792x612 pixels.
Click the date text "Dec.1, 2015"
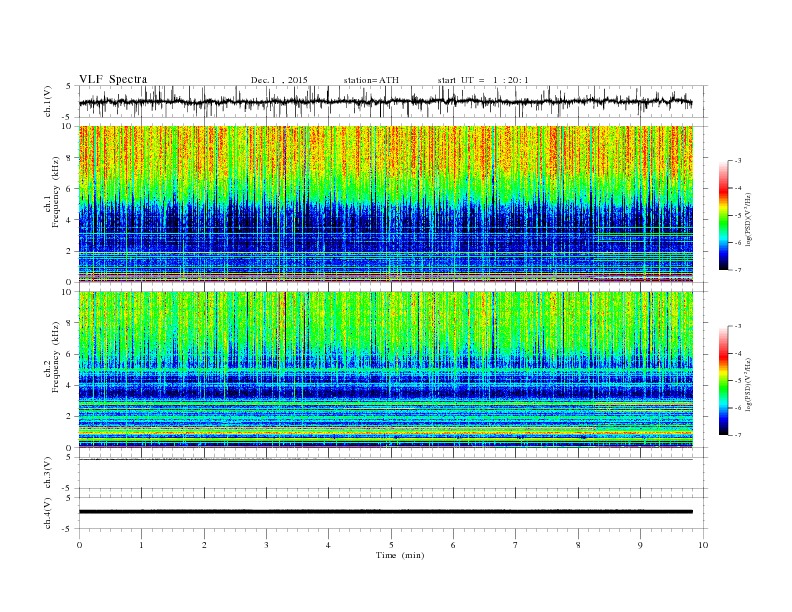[279, 80]
